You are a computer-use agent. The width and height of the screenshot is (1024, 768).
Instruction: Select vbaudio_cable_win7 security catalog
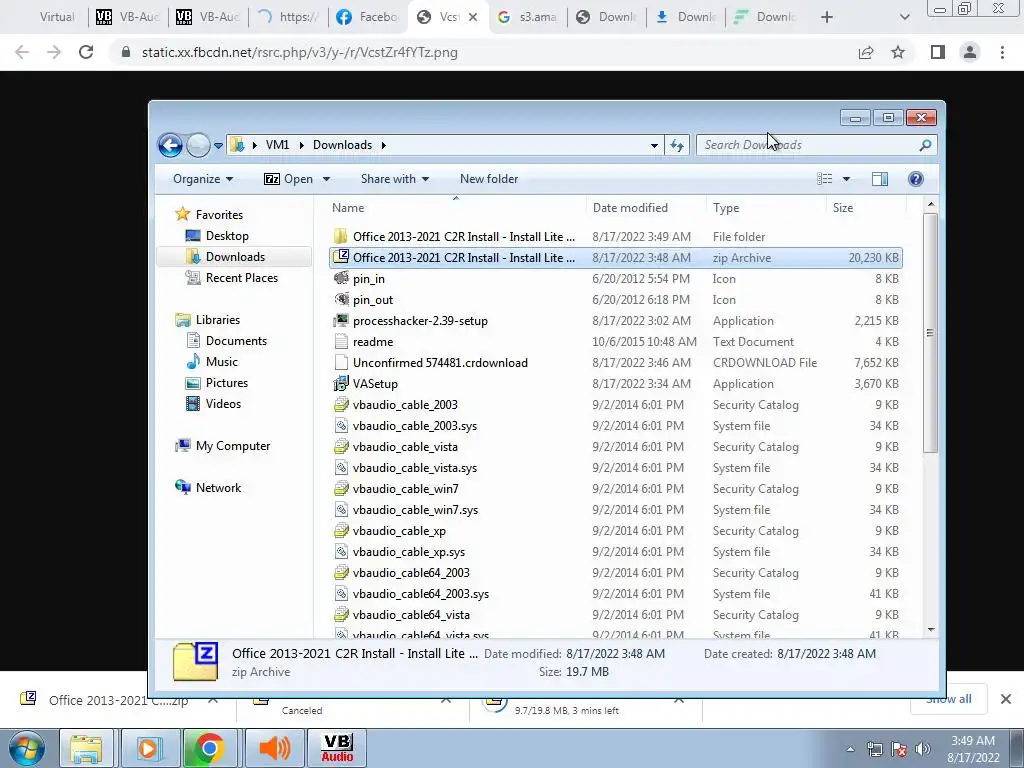point(405,488)
